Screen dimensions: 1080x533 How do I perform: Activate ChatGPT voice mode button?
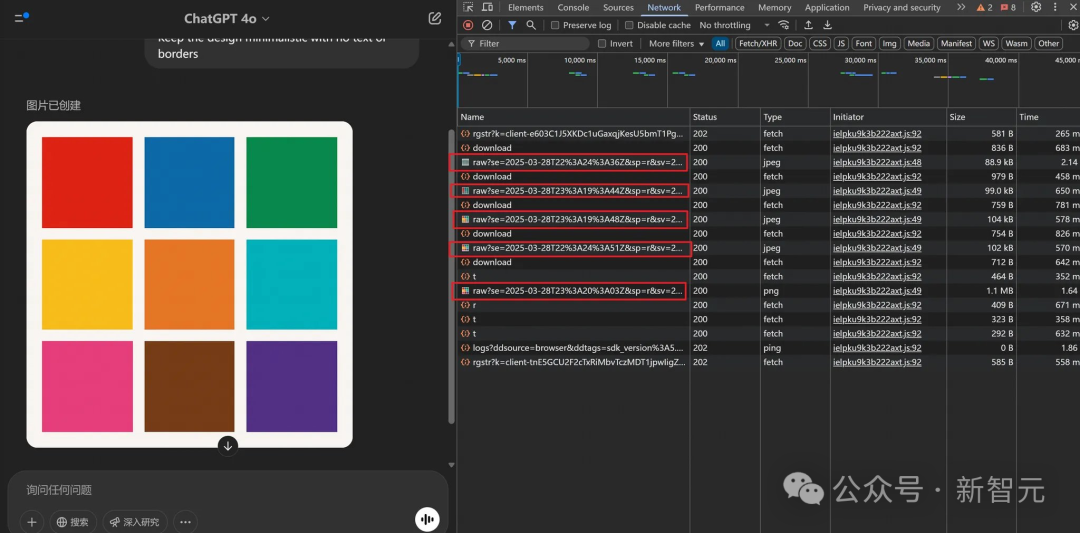[428, 519]
